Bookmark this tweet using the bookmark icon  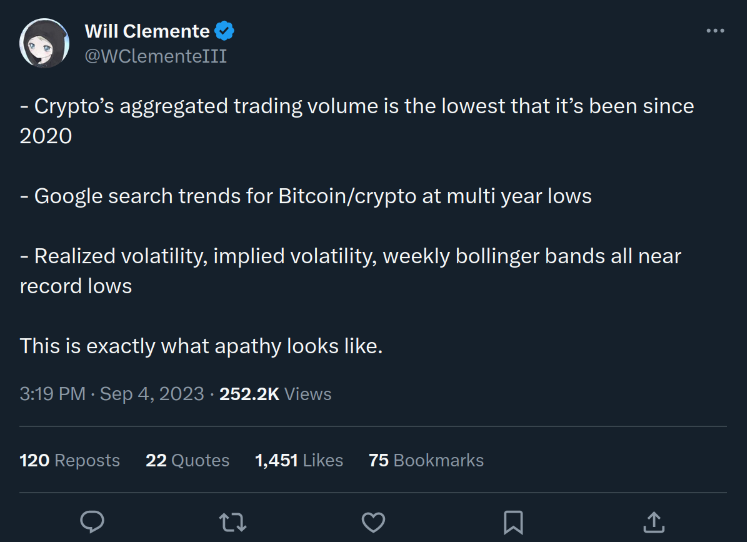point(513,521)
